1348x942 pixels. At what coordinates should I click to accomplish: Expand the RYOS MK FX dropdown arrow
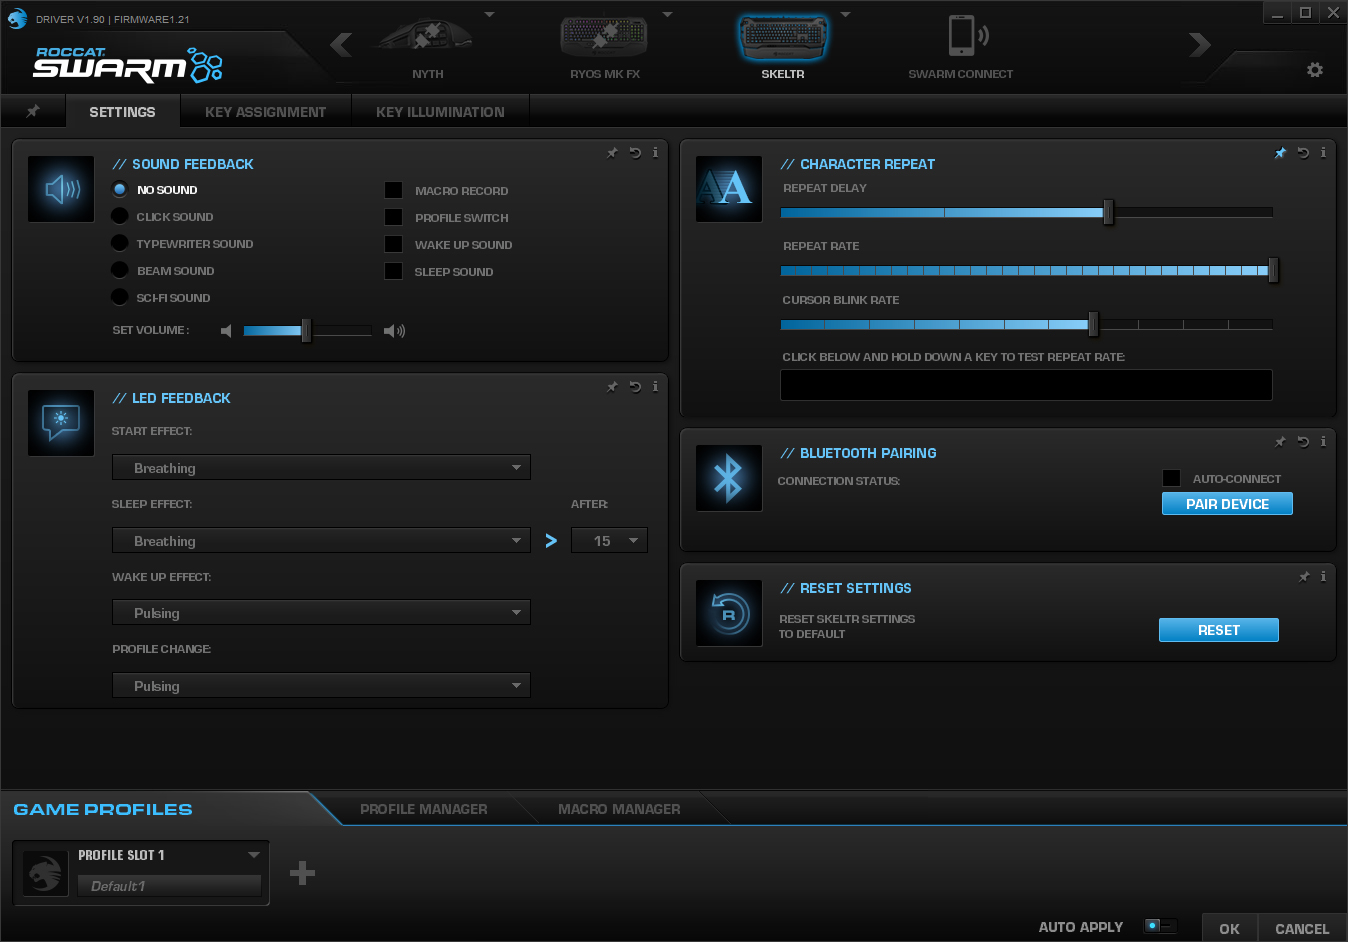click(x=667, y=15)
